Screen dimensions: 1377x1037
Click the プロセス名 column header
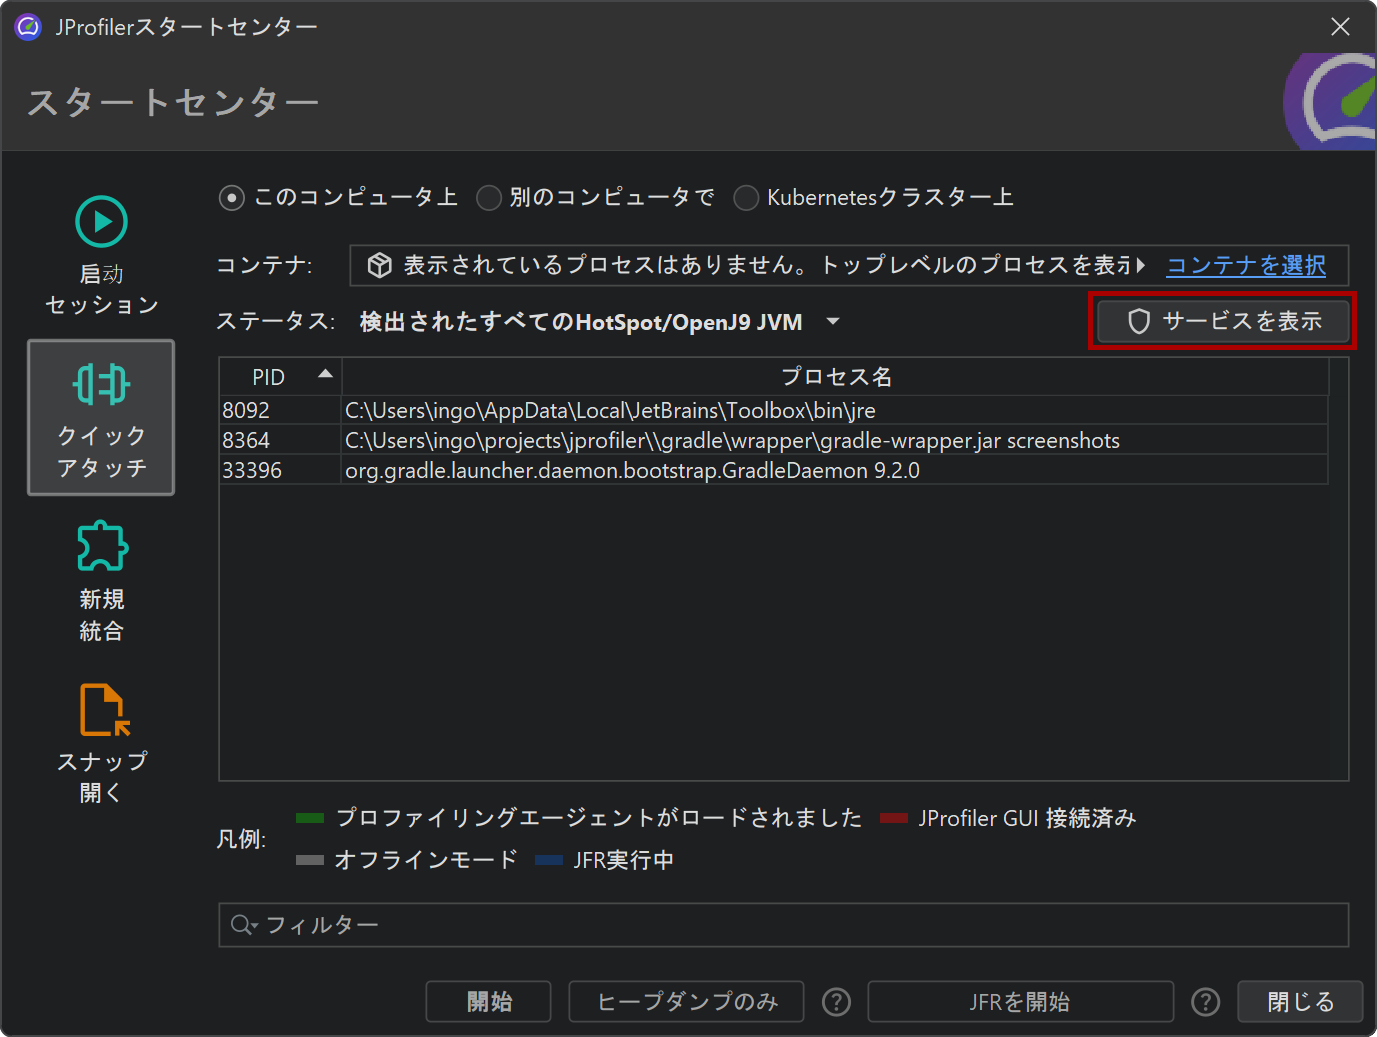click(x=835, y=377)
